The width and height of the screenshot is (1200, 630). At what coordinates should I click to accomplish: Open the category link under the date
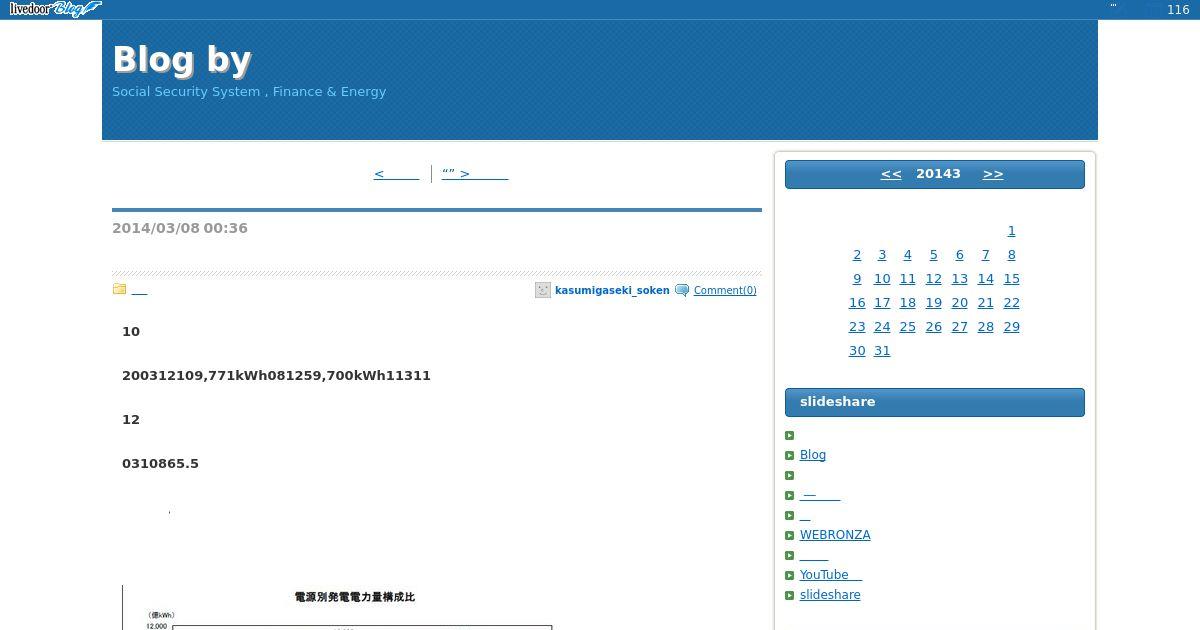(139, 290)
